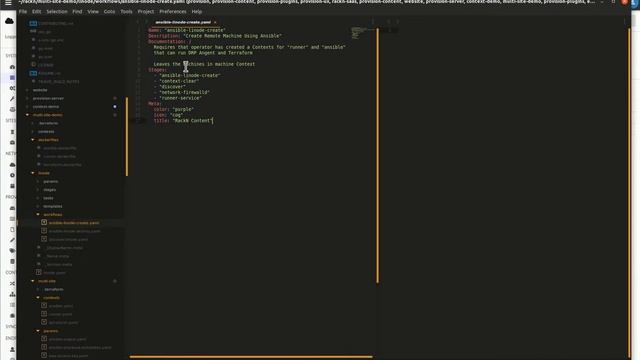Click the horizontal scrollbar at editor bottom
Viewport: 640px width, 360px height.
point(251,357)
